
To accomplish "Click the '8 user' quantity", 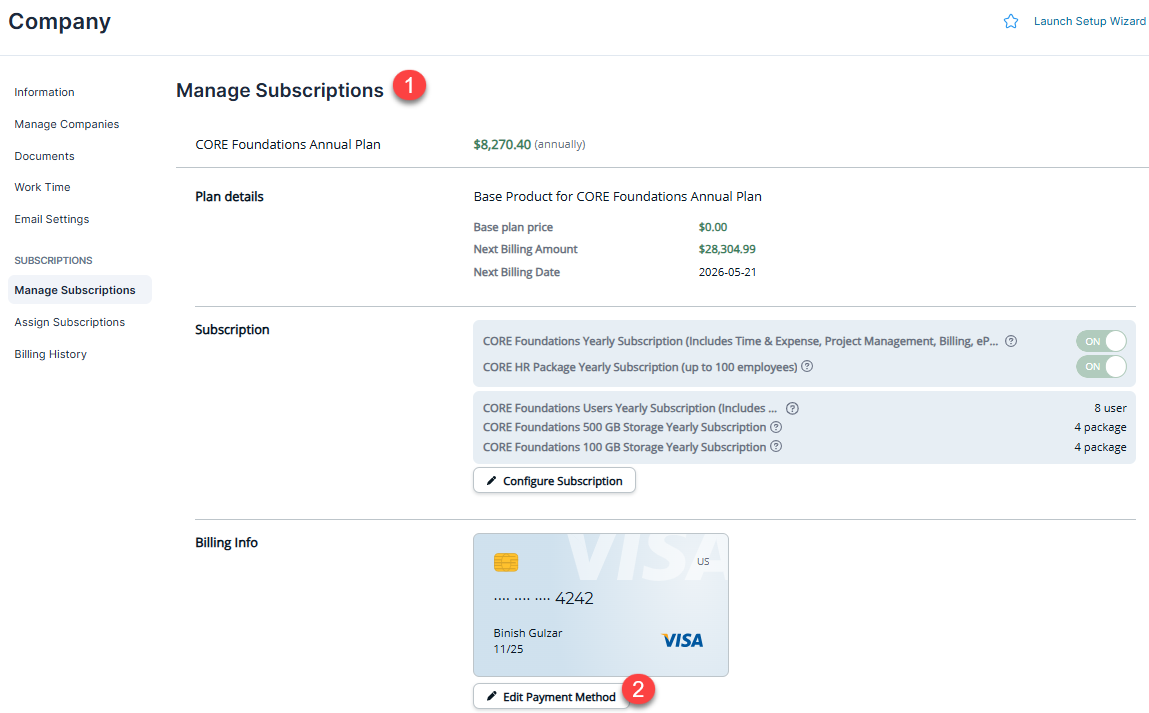I will 1110,408.
